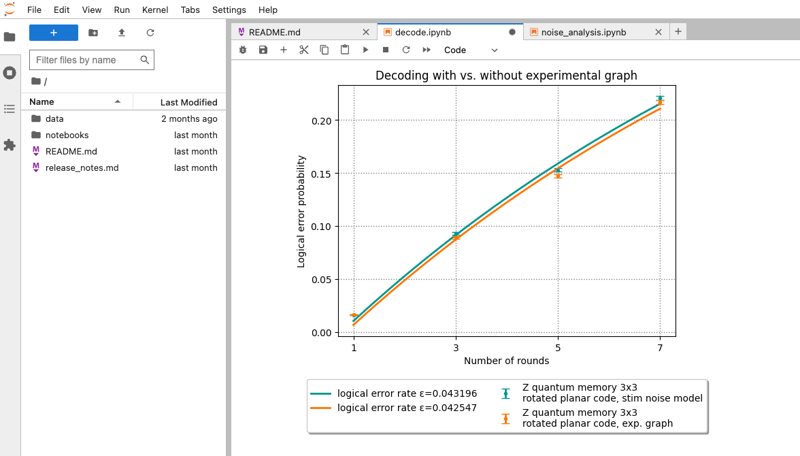
Task: Click the Filter files by name field
Action: click(x=86, y=60)
